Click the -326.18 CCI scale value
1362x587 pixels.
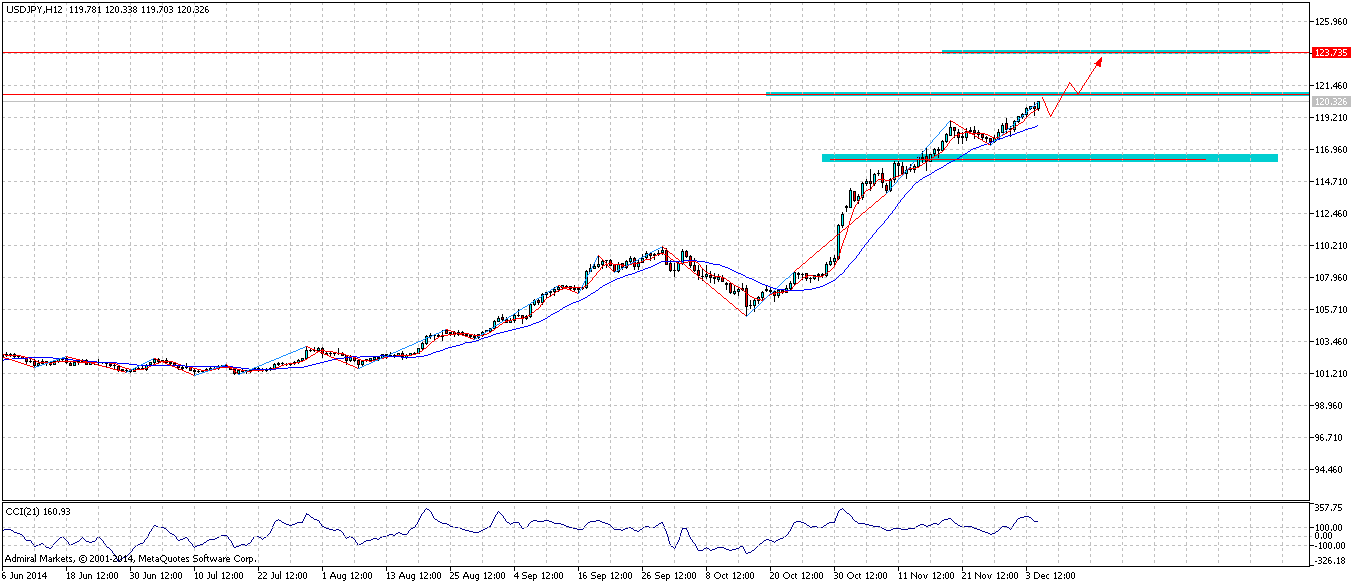1331,562
